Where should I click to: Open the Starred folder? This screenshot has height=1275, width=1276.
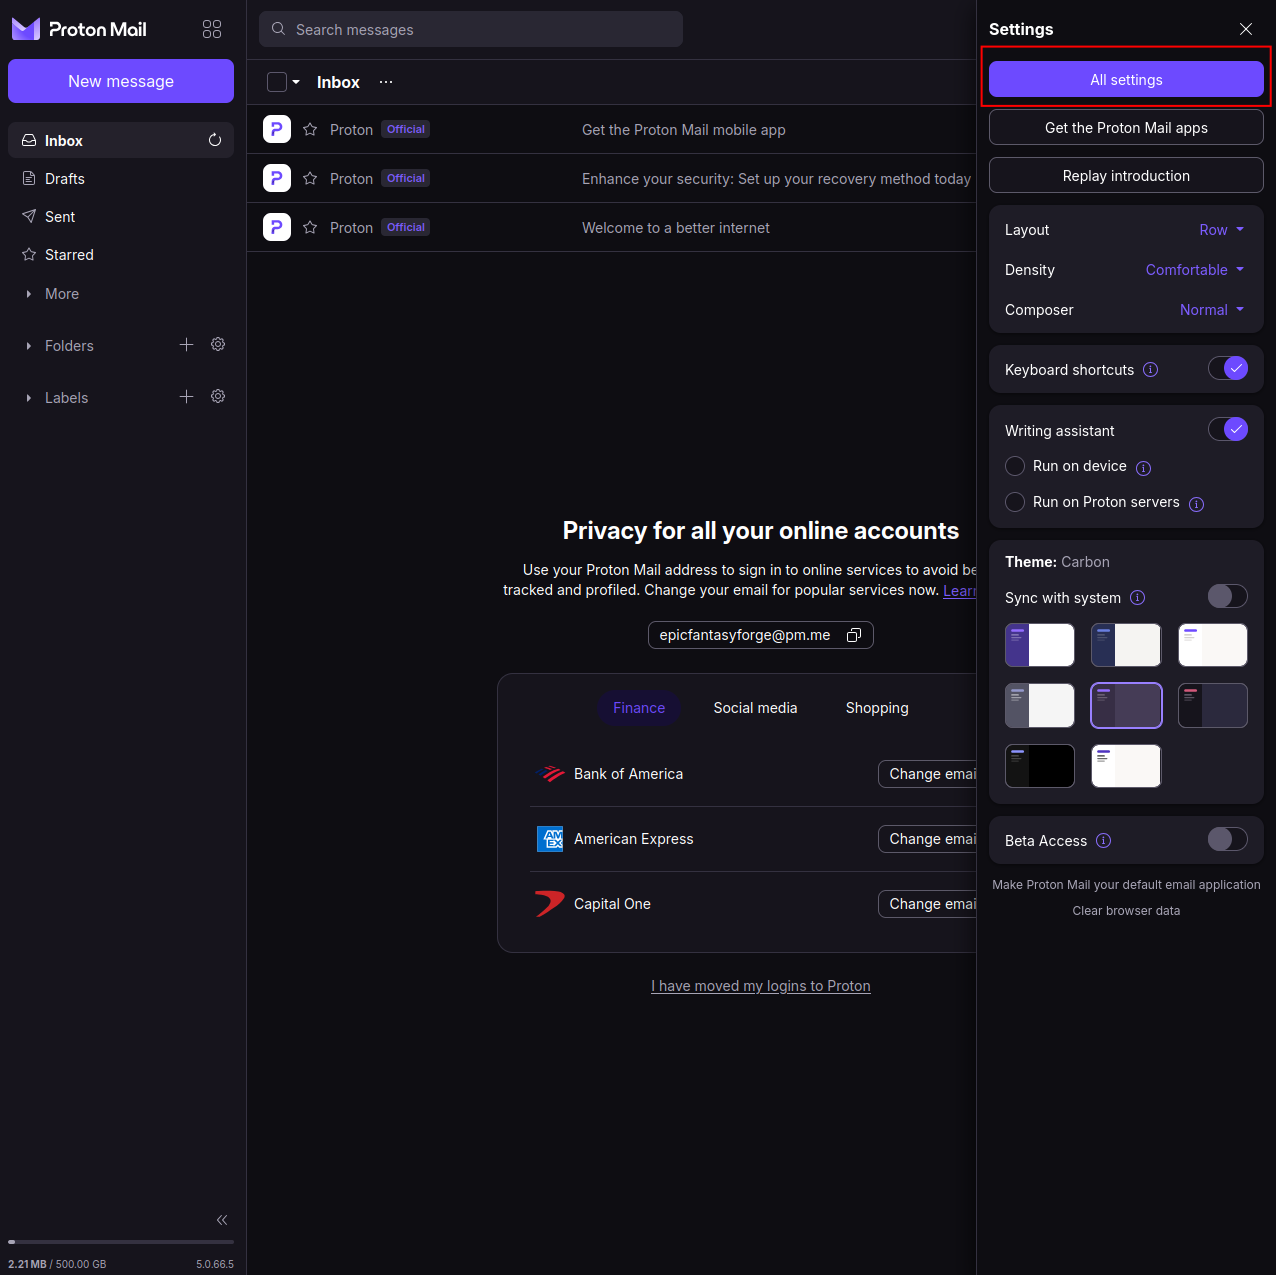click(x=121, y=254)
